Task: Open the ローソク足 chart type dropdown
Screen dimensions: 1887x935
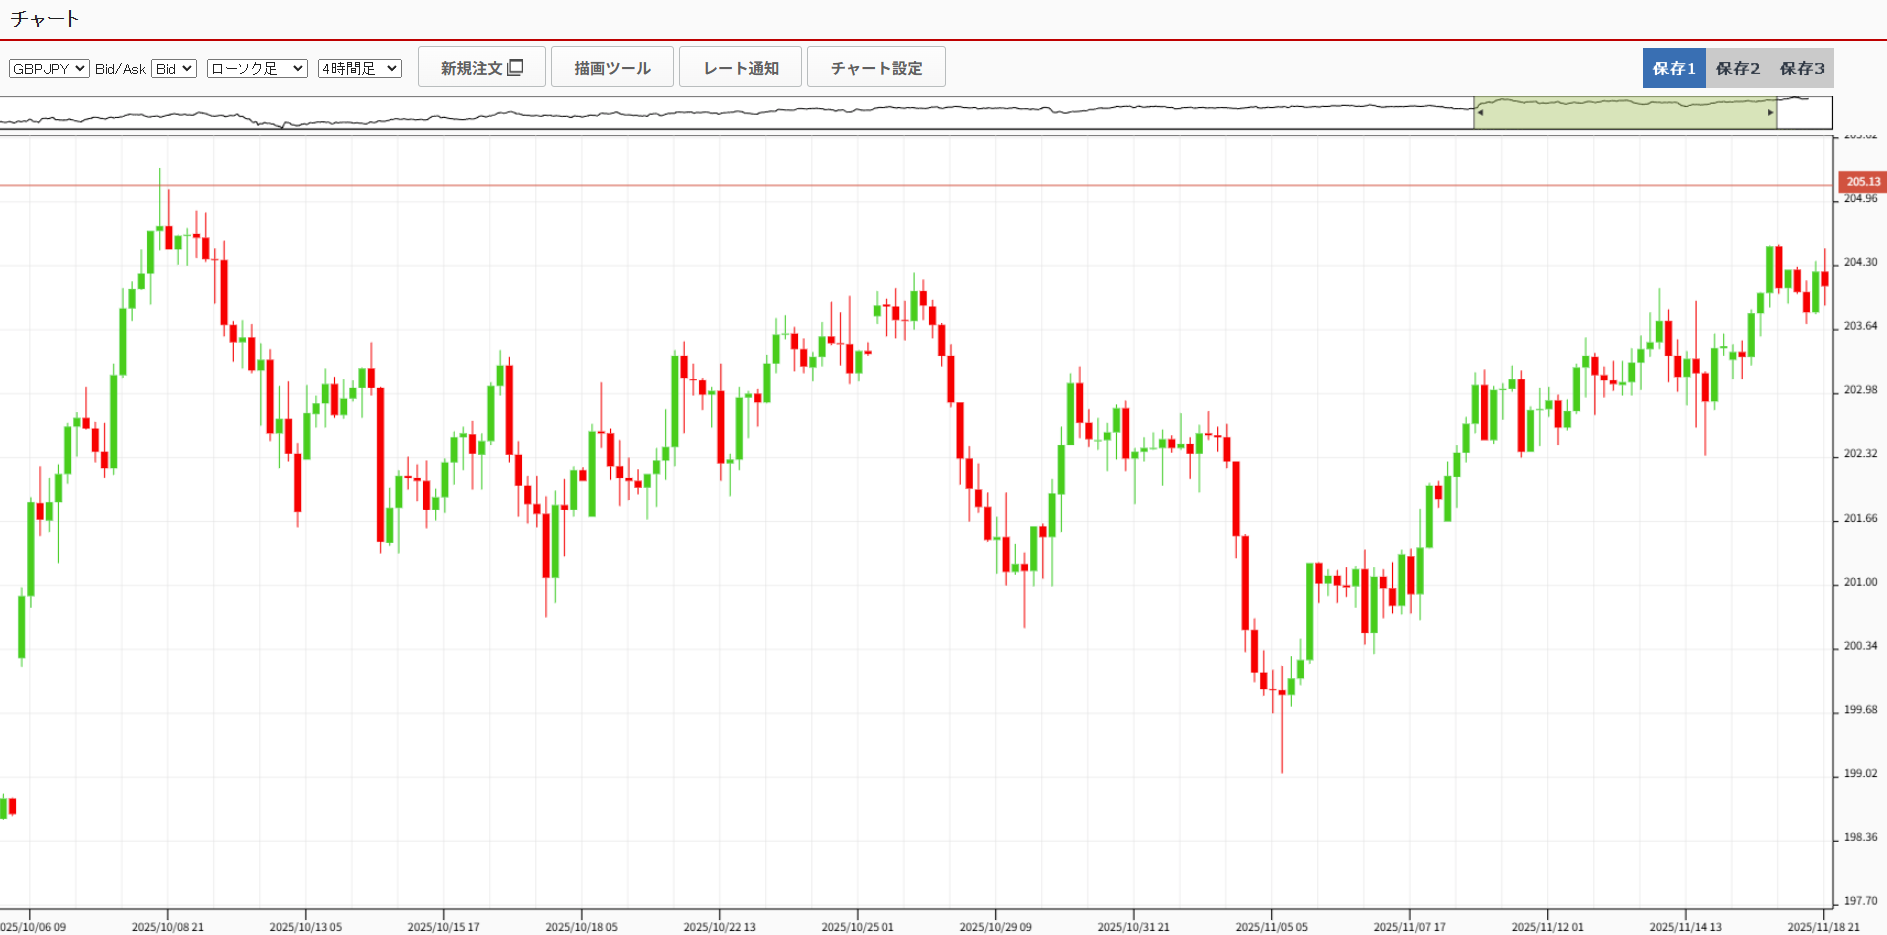Action: coord(257,68)
